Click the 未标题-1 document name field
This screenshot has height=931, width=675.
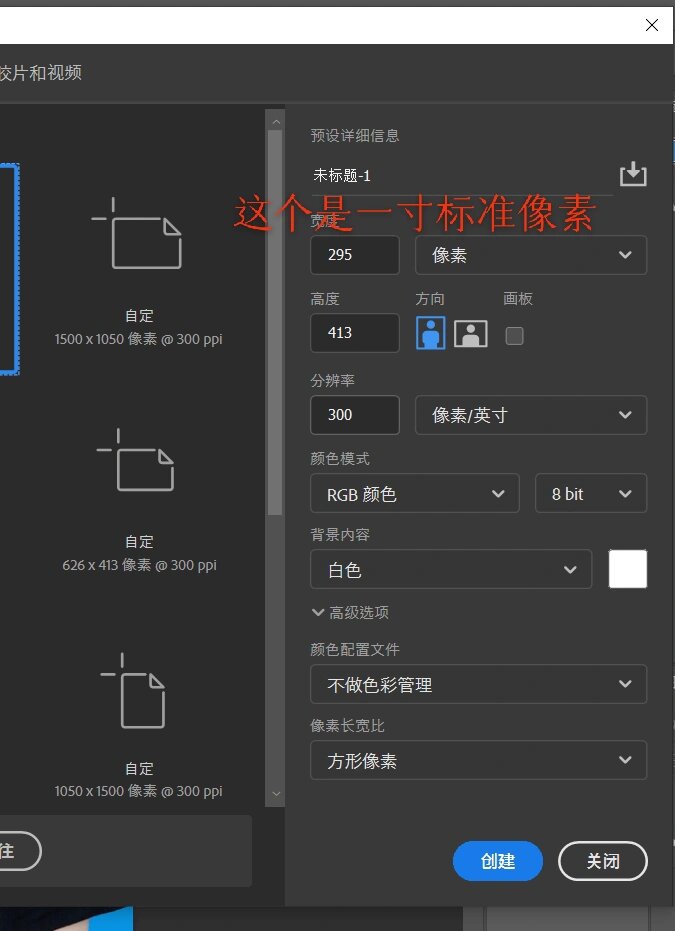coord(461,176)
